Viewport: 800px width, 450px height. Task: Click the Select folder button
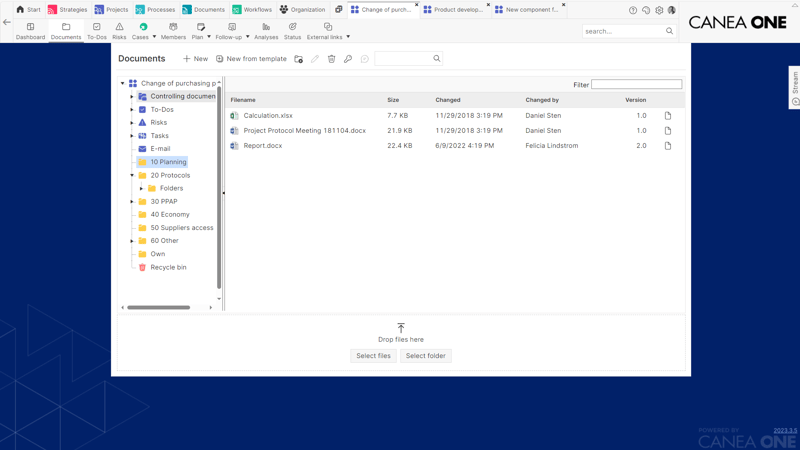[426, 356]
